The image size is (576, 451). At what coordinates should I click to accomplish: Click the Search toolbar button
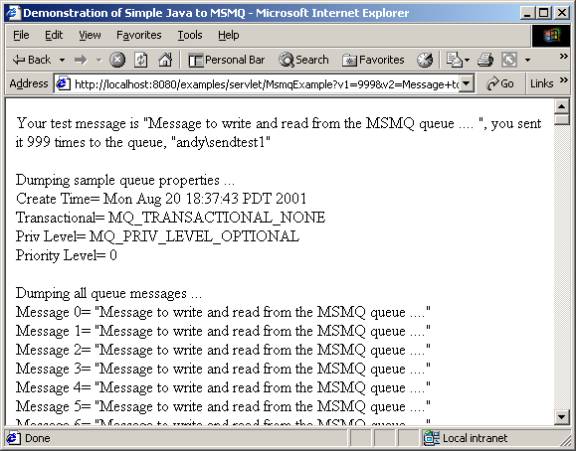[303, 60]
